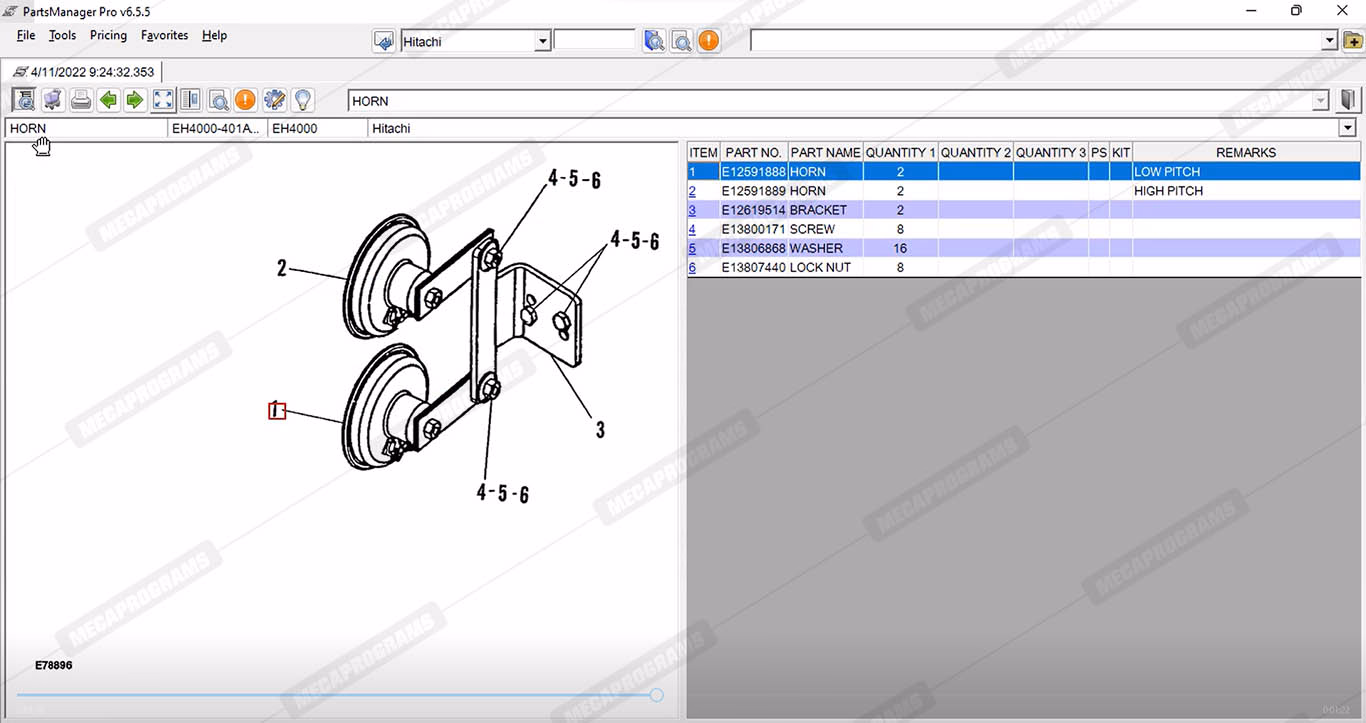This screenshot has height=723, width=1366.
Task: Open the Favorites menu
Action: point(164,35)
